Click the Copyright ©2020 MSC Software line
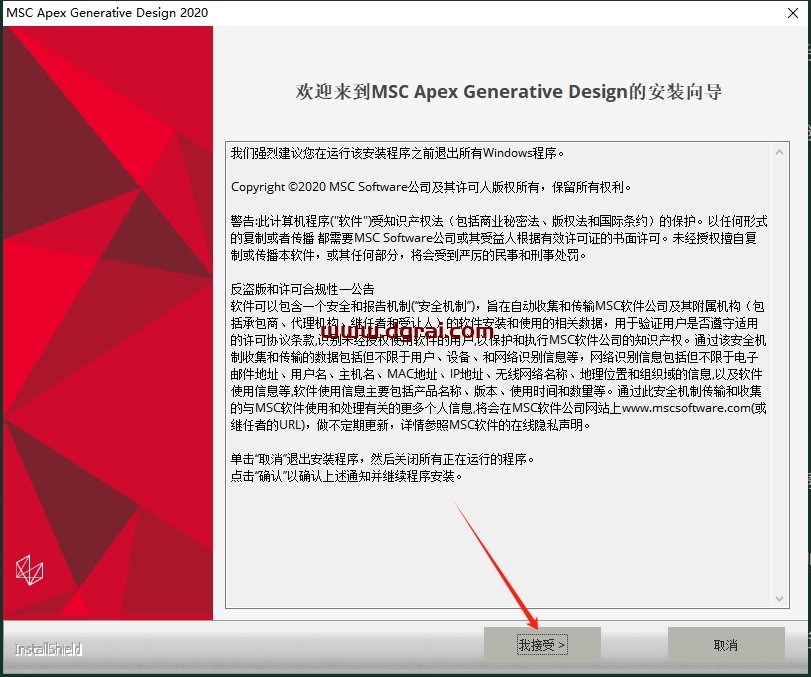This screenshot has width=811, height=677. click(x=431, y=187)
